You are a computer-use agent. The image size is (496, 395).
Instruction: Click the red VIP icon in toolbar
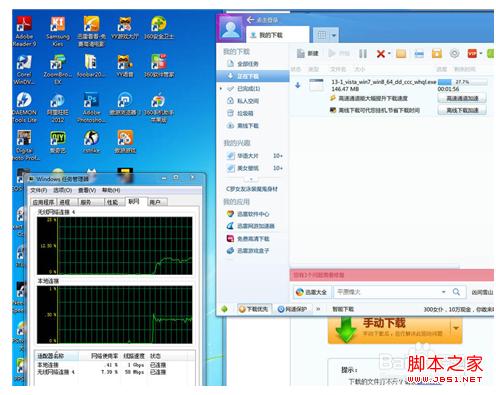pyautogui.click(x=472, y=53)
